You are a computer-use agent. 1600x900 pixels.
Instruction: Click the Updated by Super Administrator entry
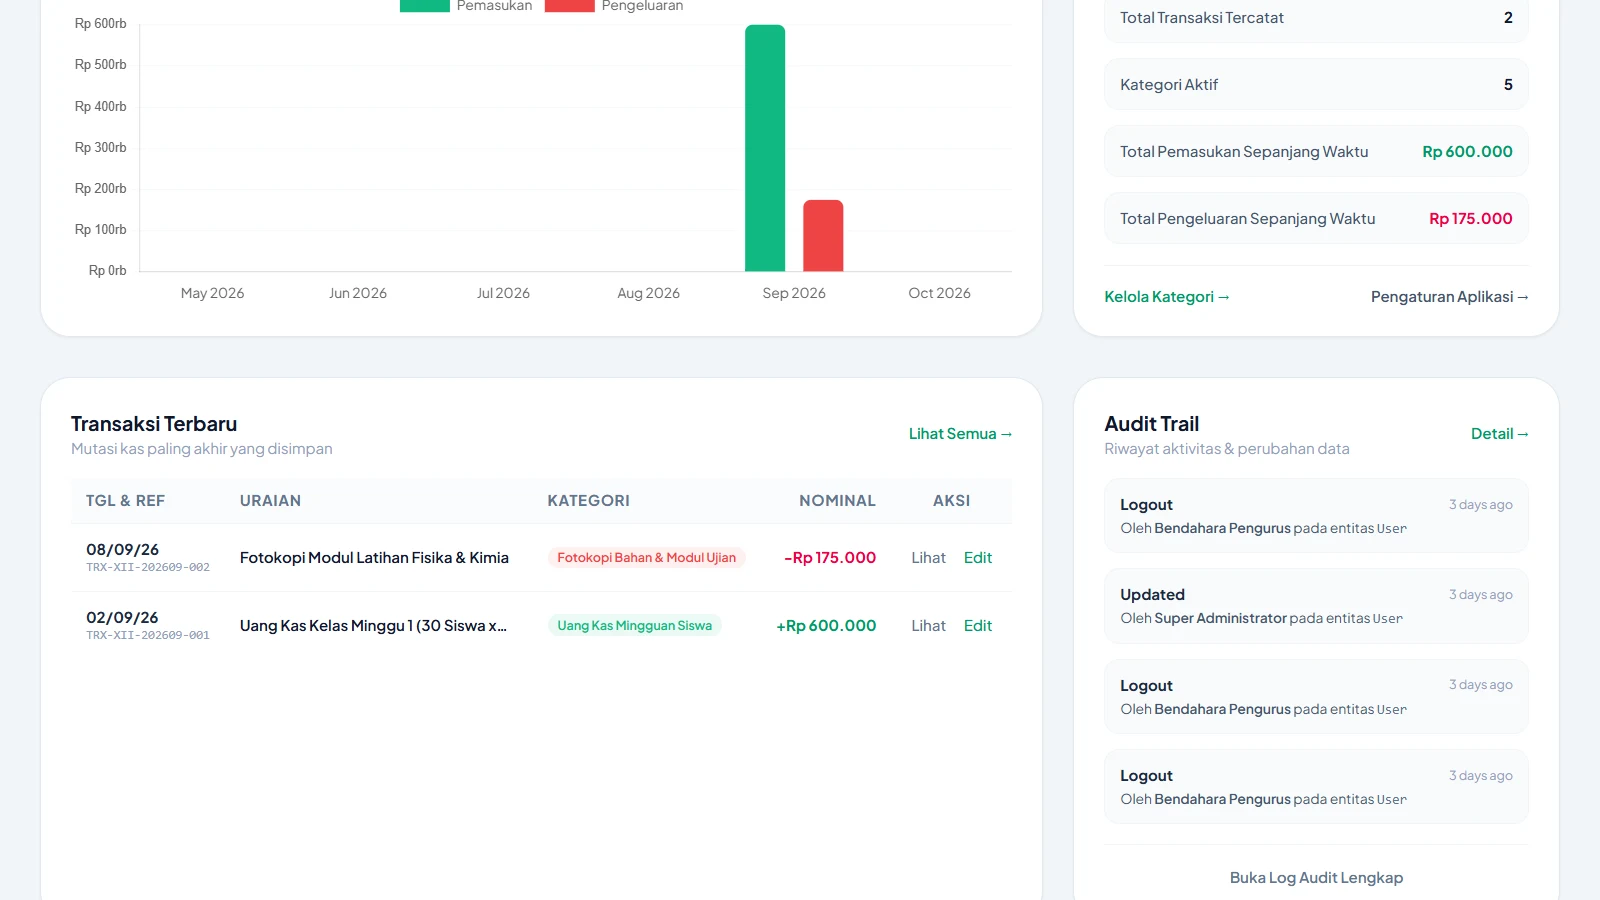1316,606
